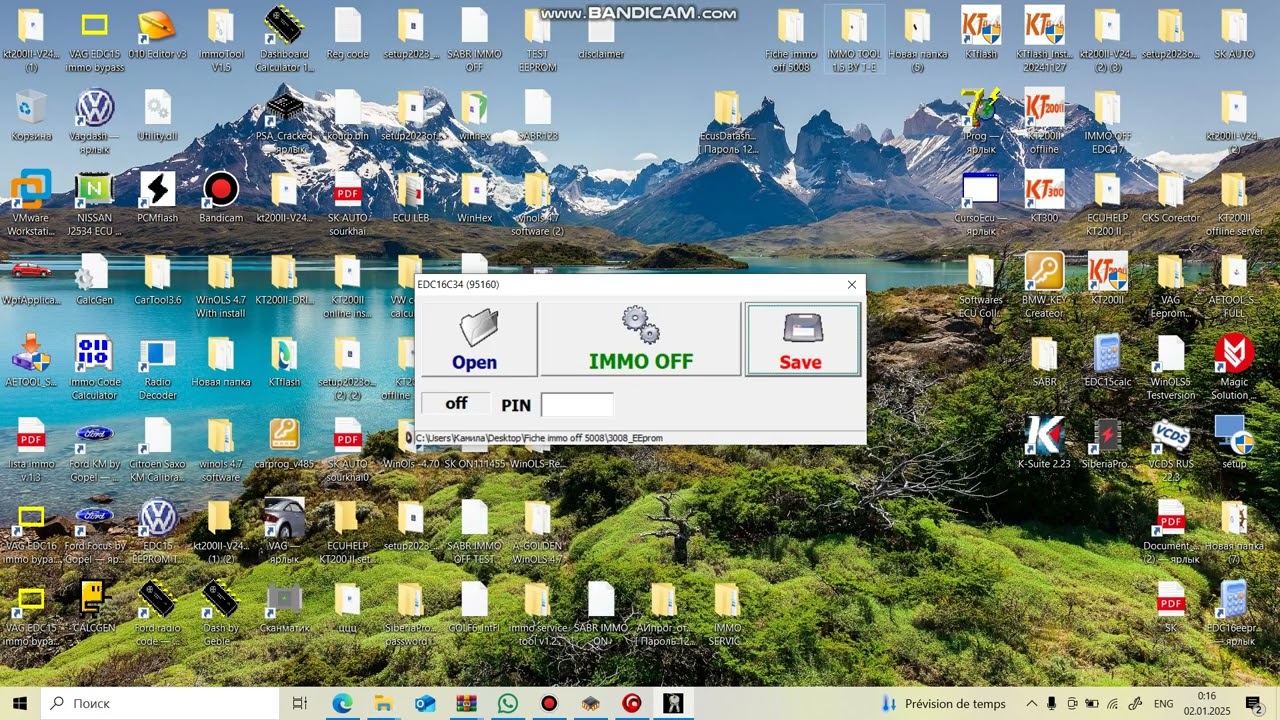
Task: Select the Immo Code Calculator icon
Action: (x=94, y=368)
